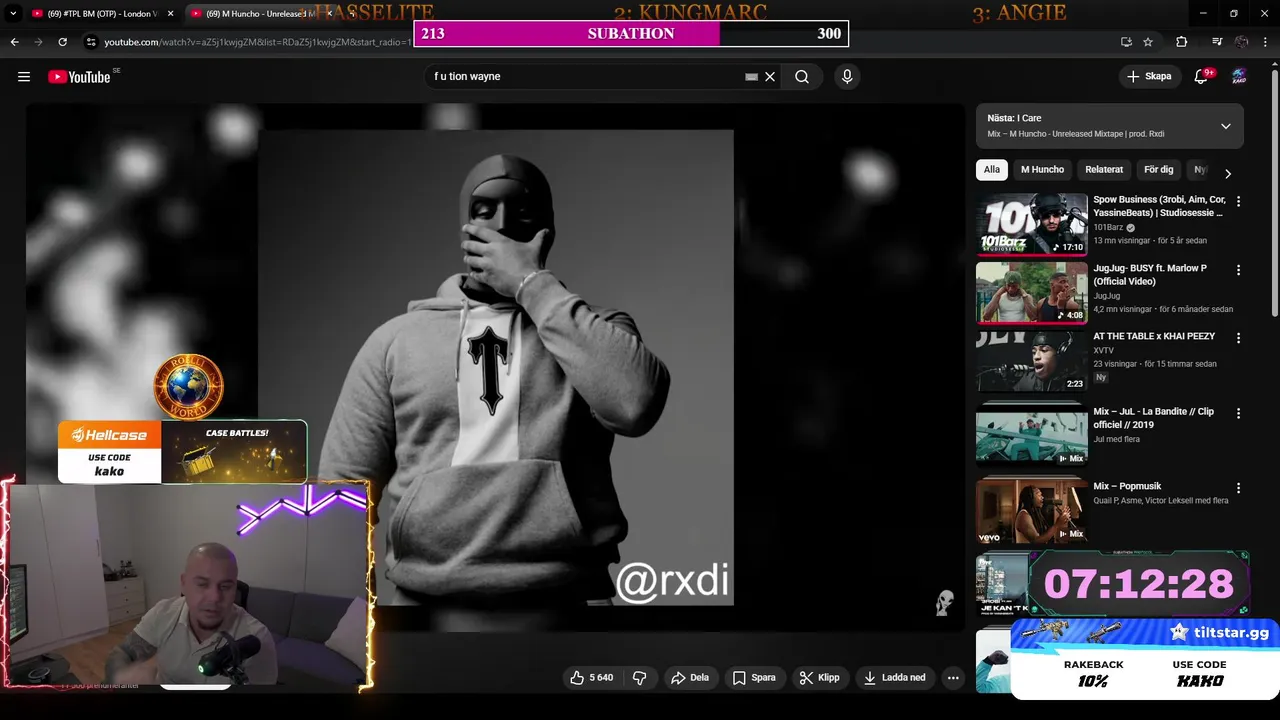1280x720 pixels.
Task: Bookmark this page with star icon
Action: pyautogui.click(x=1148, y=42)
